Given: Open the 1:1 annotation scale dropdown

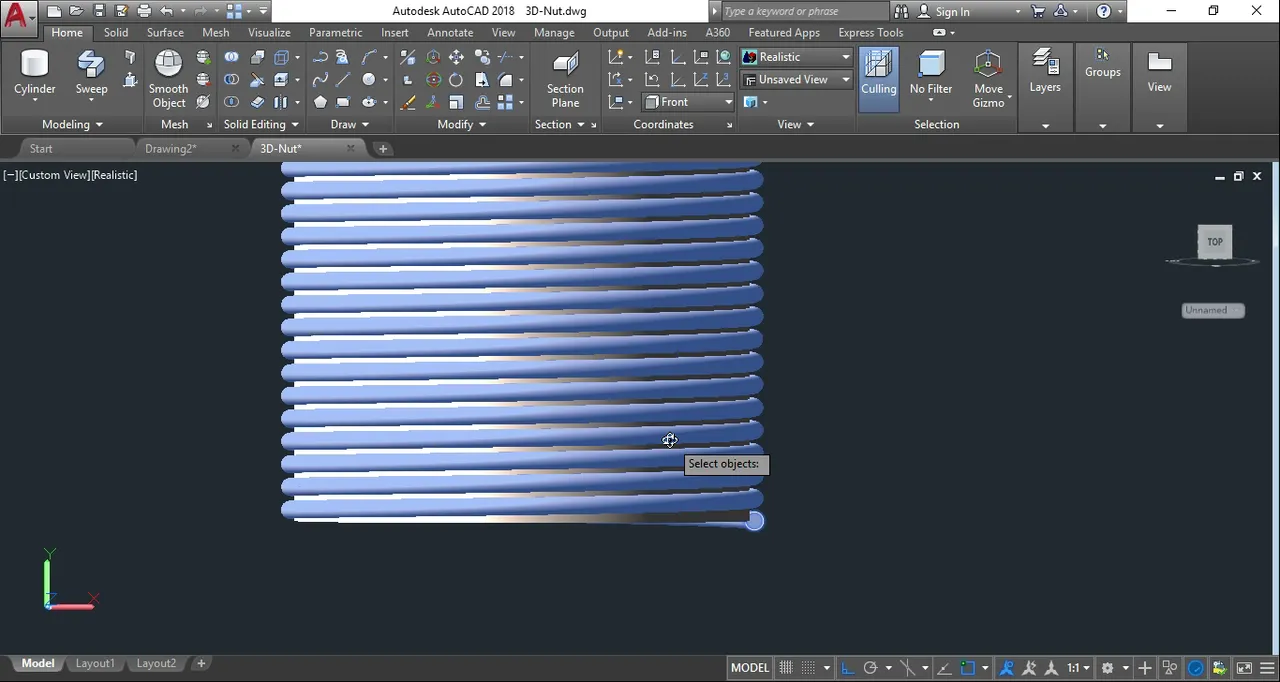Looking at the screenshot, I should tap(1078, 668).
